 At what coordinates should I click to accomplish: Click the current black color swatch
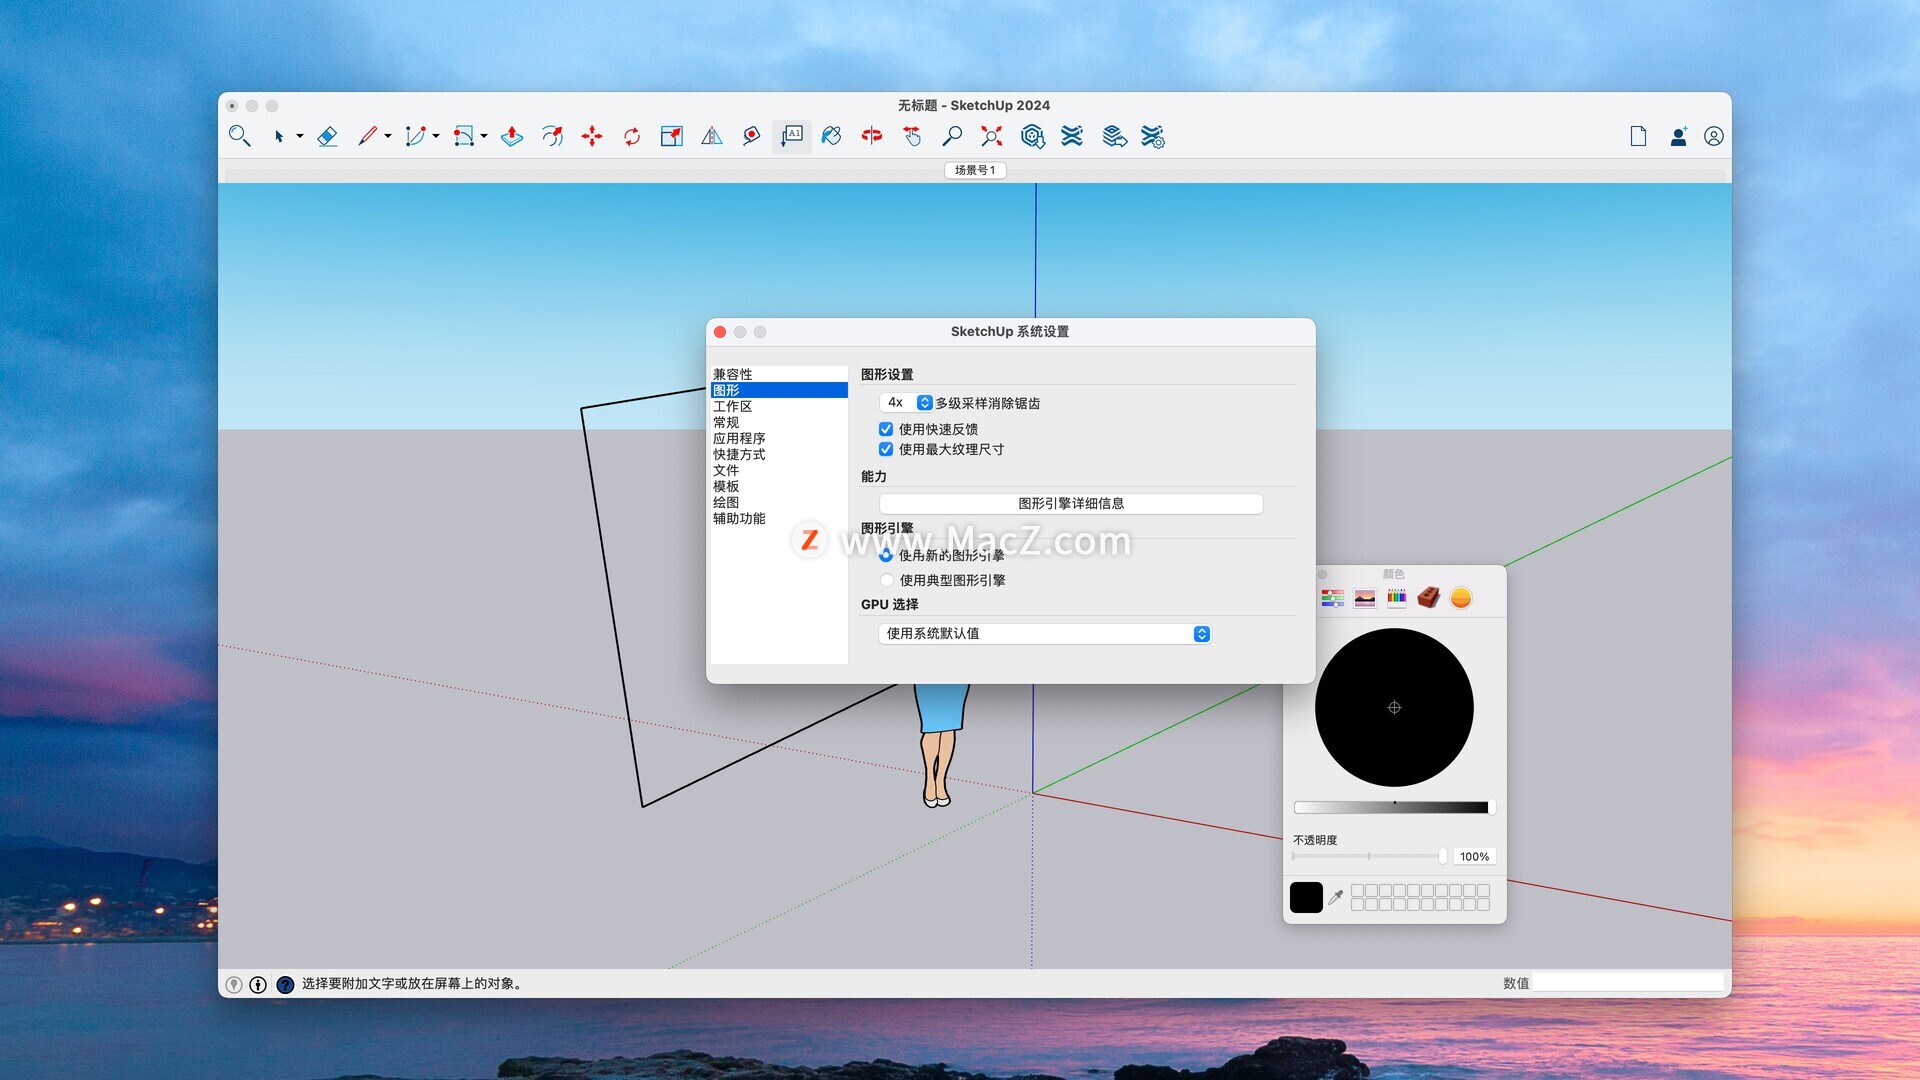tap(1306, 897)
